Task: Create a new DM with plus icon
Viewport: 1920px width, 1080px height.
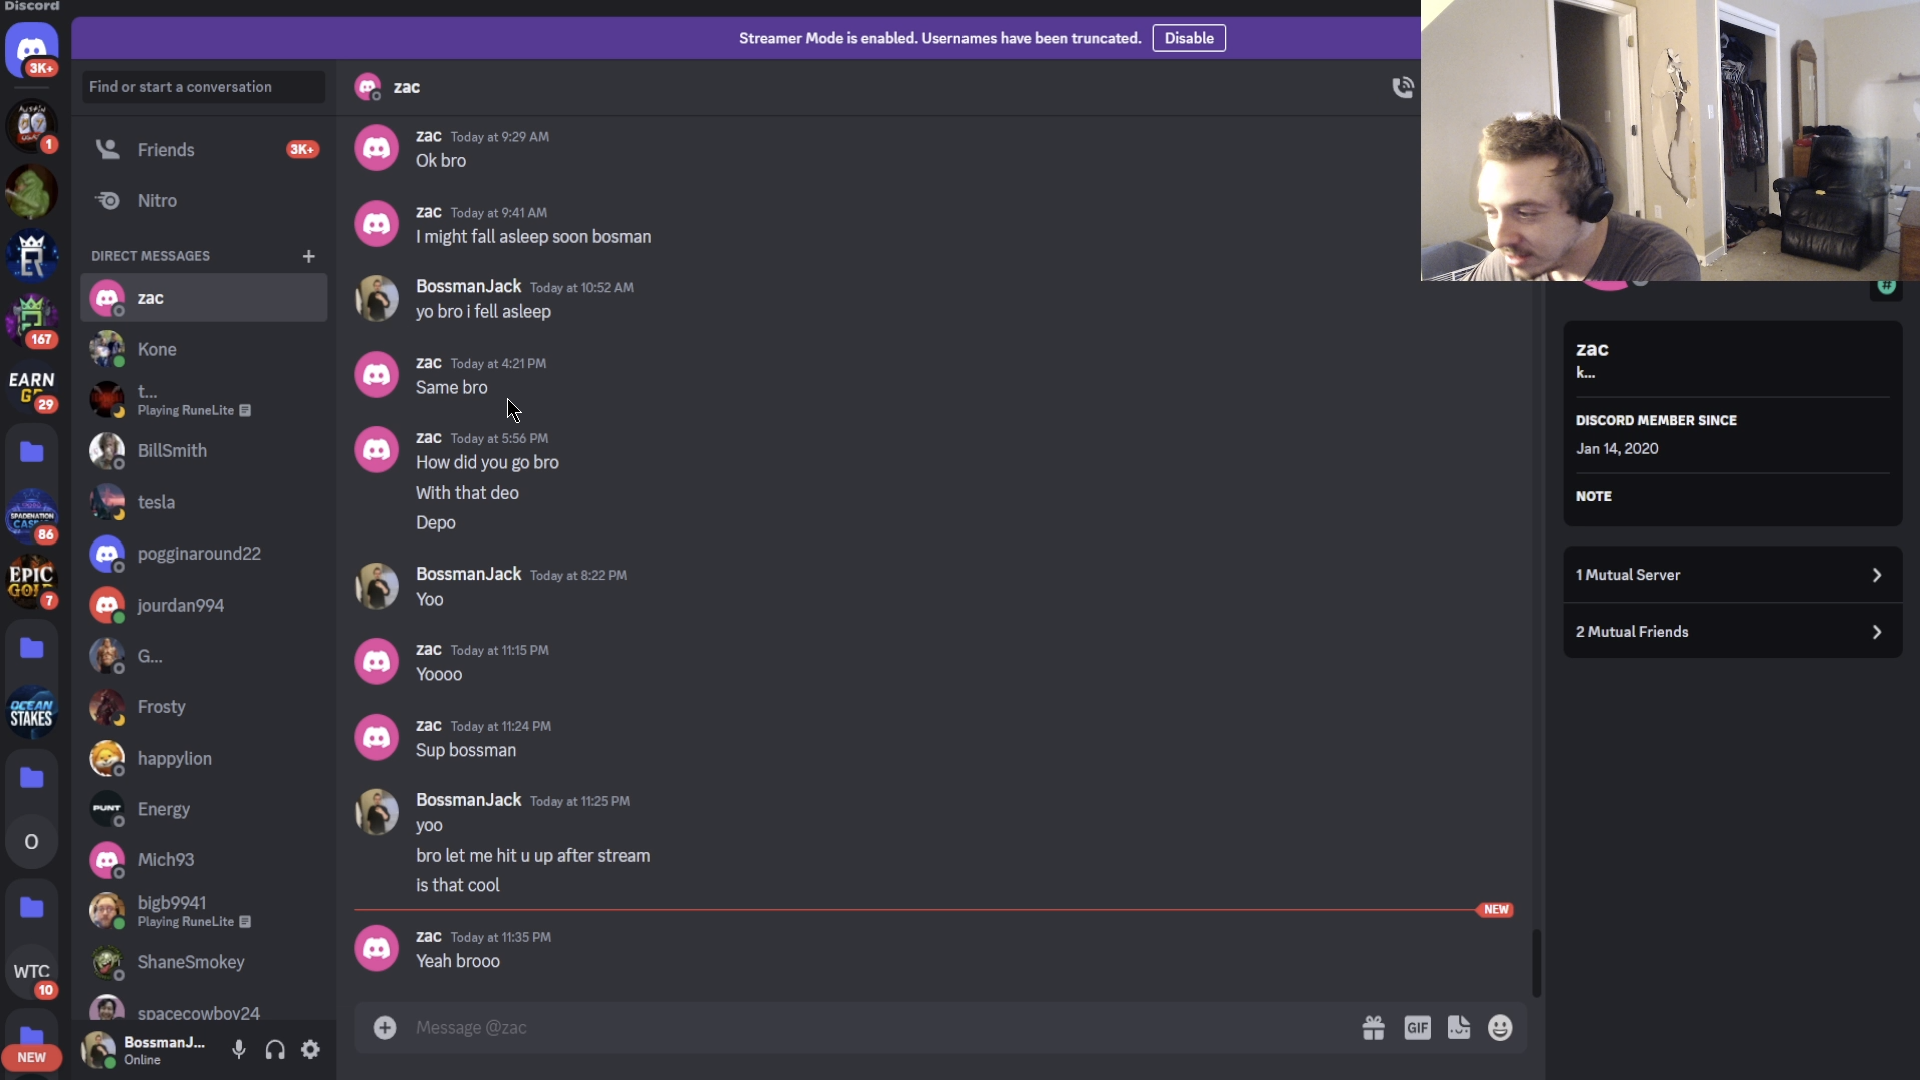Action: pos(309,256)
